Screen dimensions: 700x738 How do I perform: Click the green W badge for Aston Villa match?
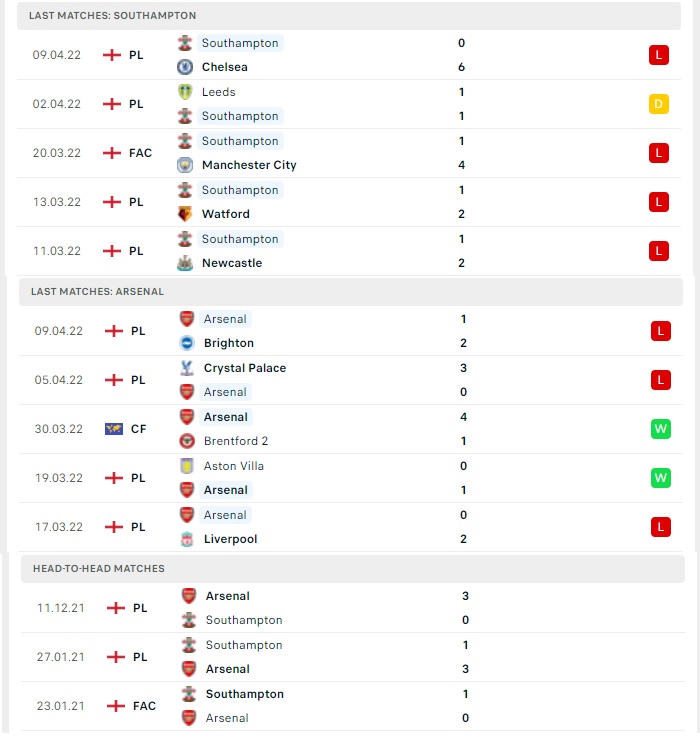click(660, 478)
